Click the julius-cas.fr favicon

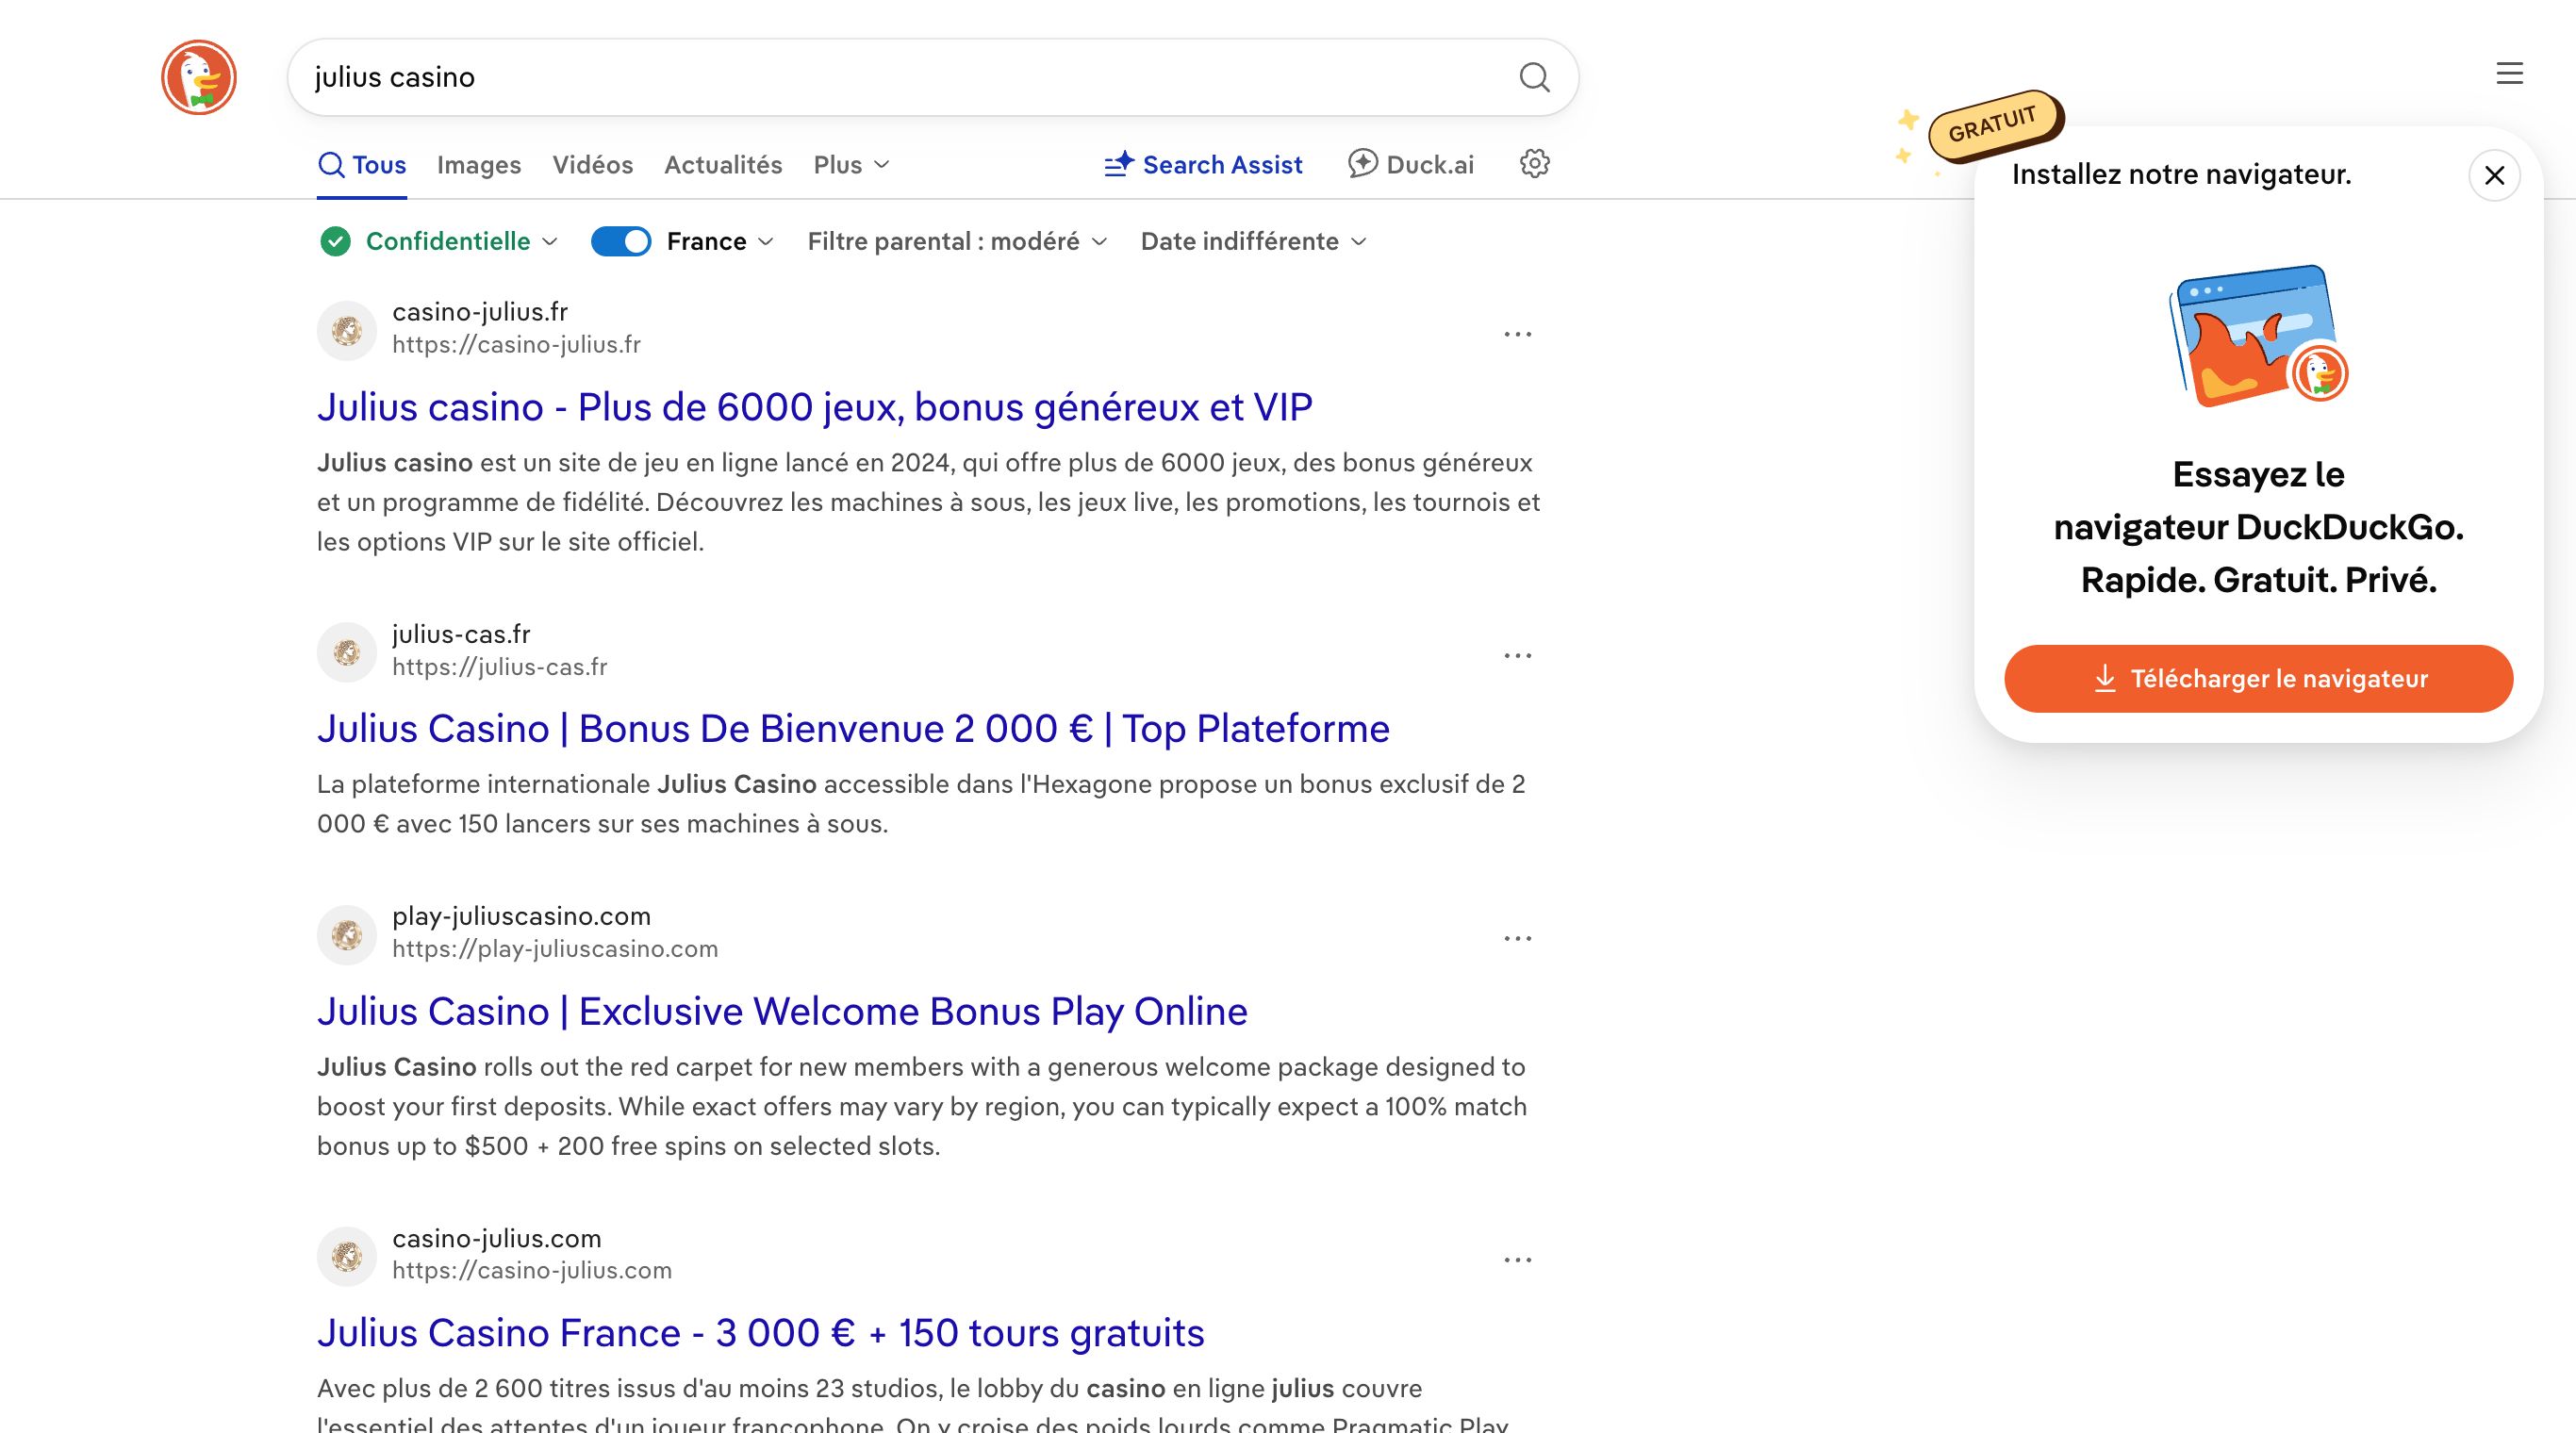pyautogui.click(x=347, y=652)
